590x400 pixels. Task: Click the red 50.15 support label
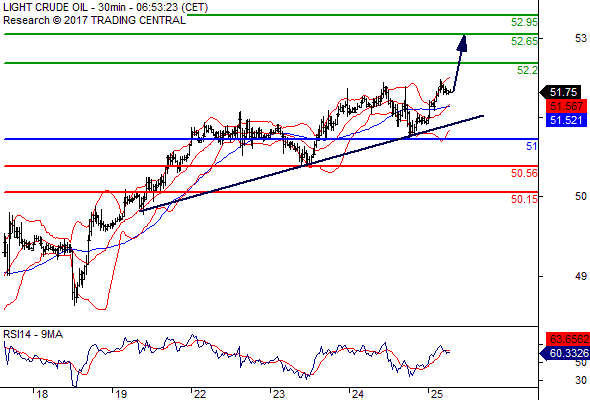click(x=524, y=199)
